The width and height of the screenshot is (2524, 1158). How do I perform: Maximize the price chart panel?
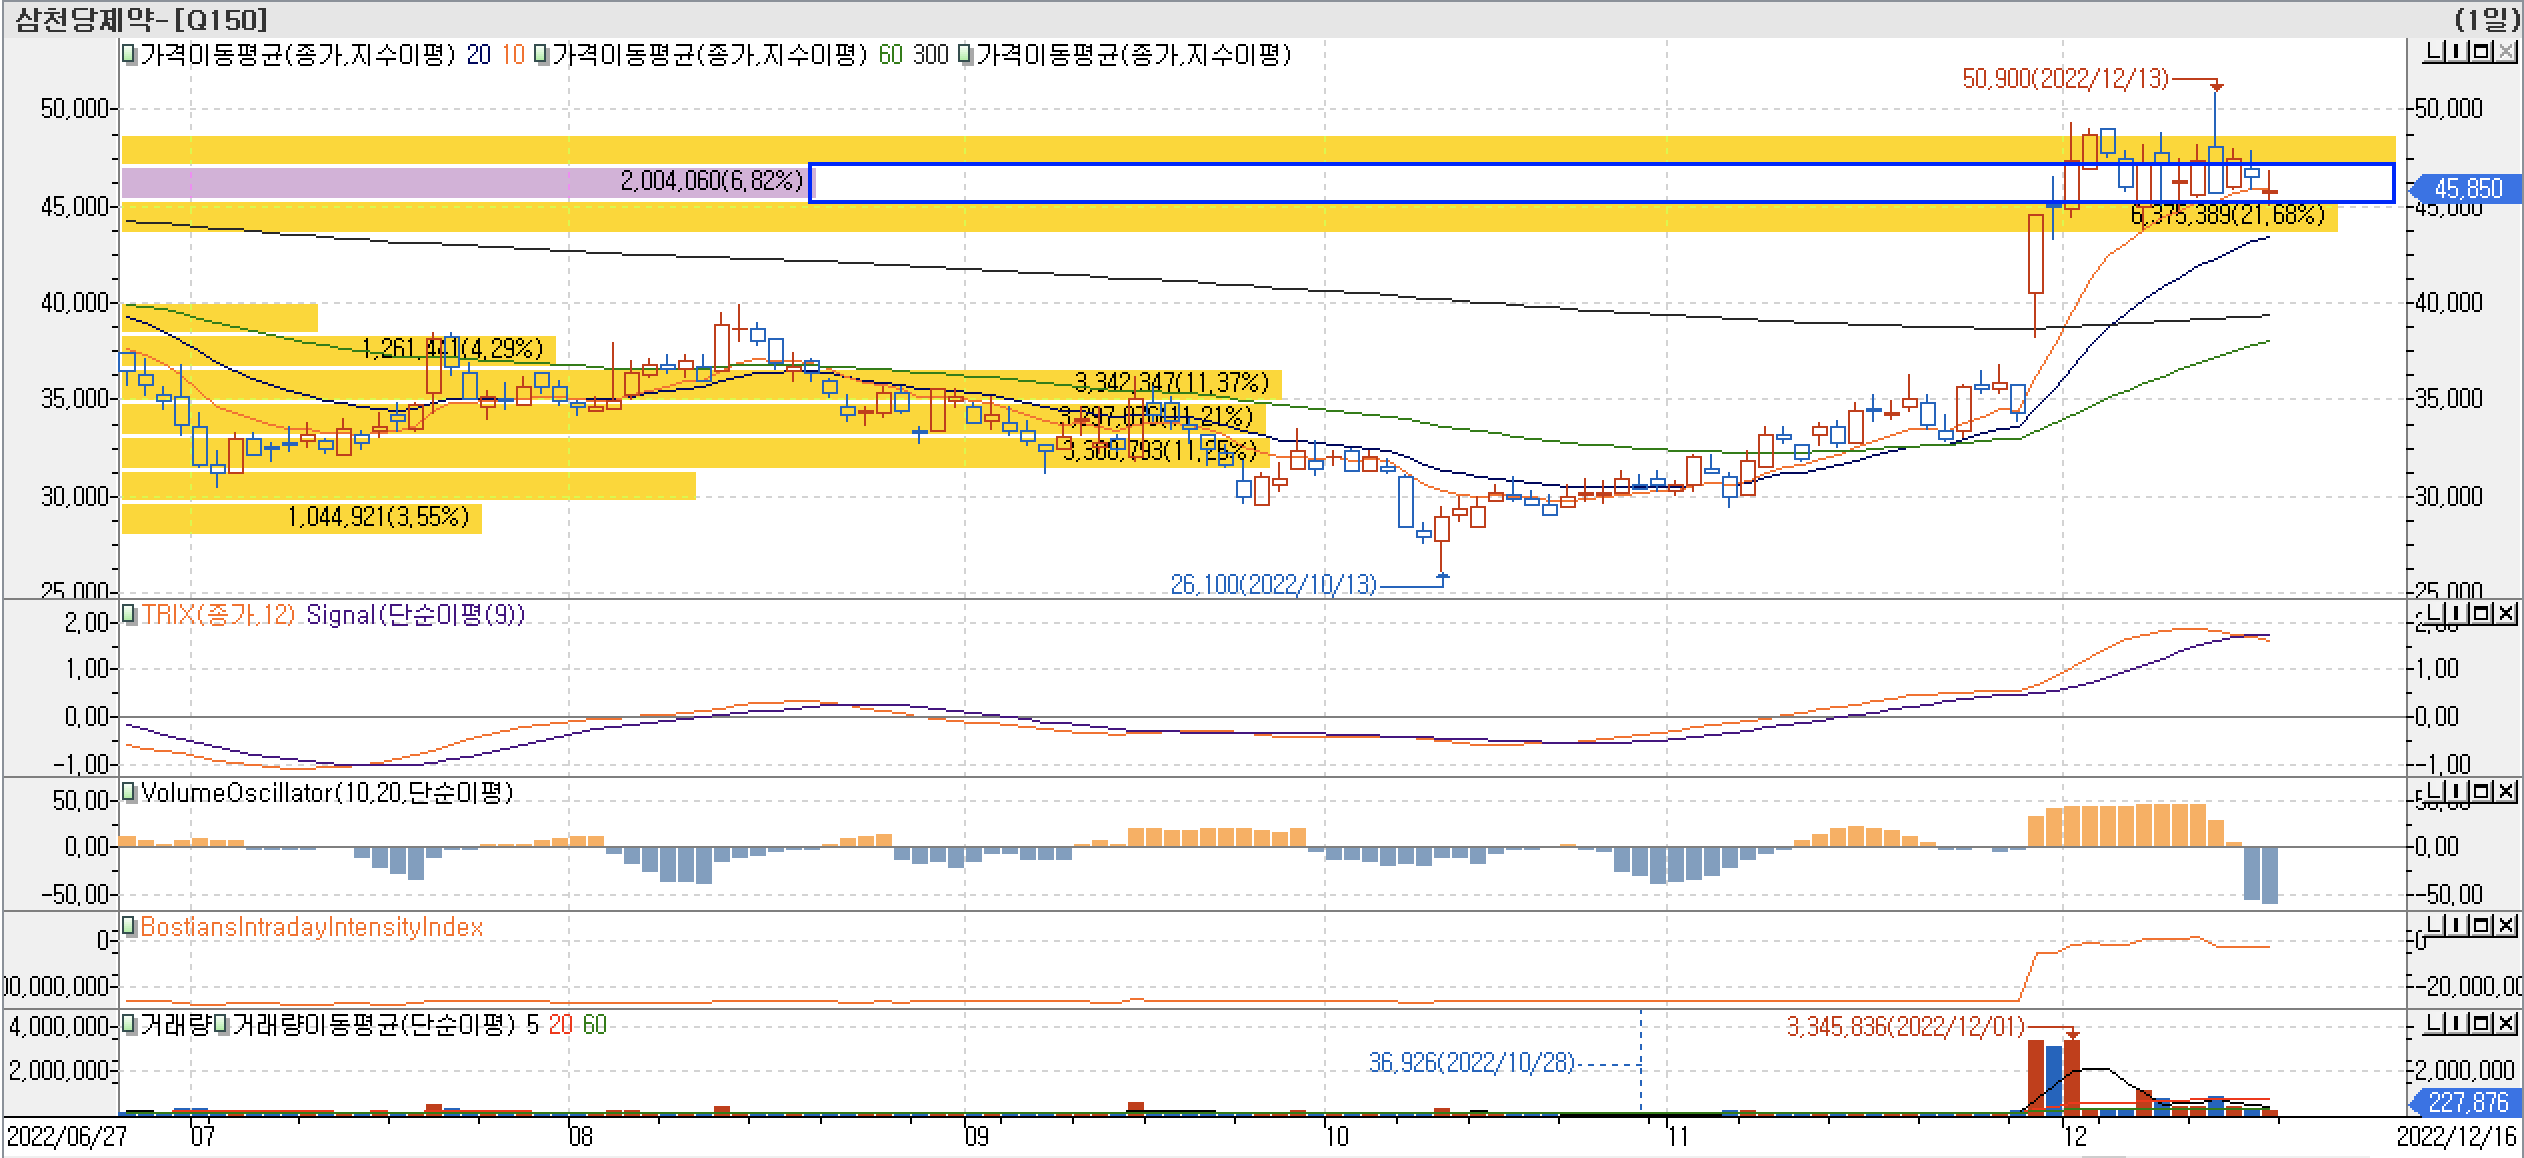(2480, 51)
